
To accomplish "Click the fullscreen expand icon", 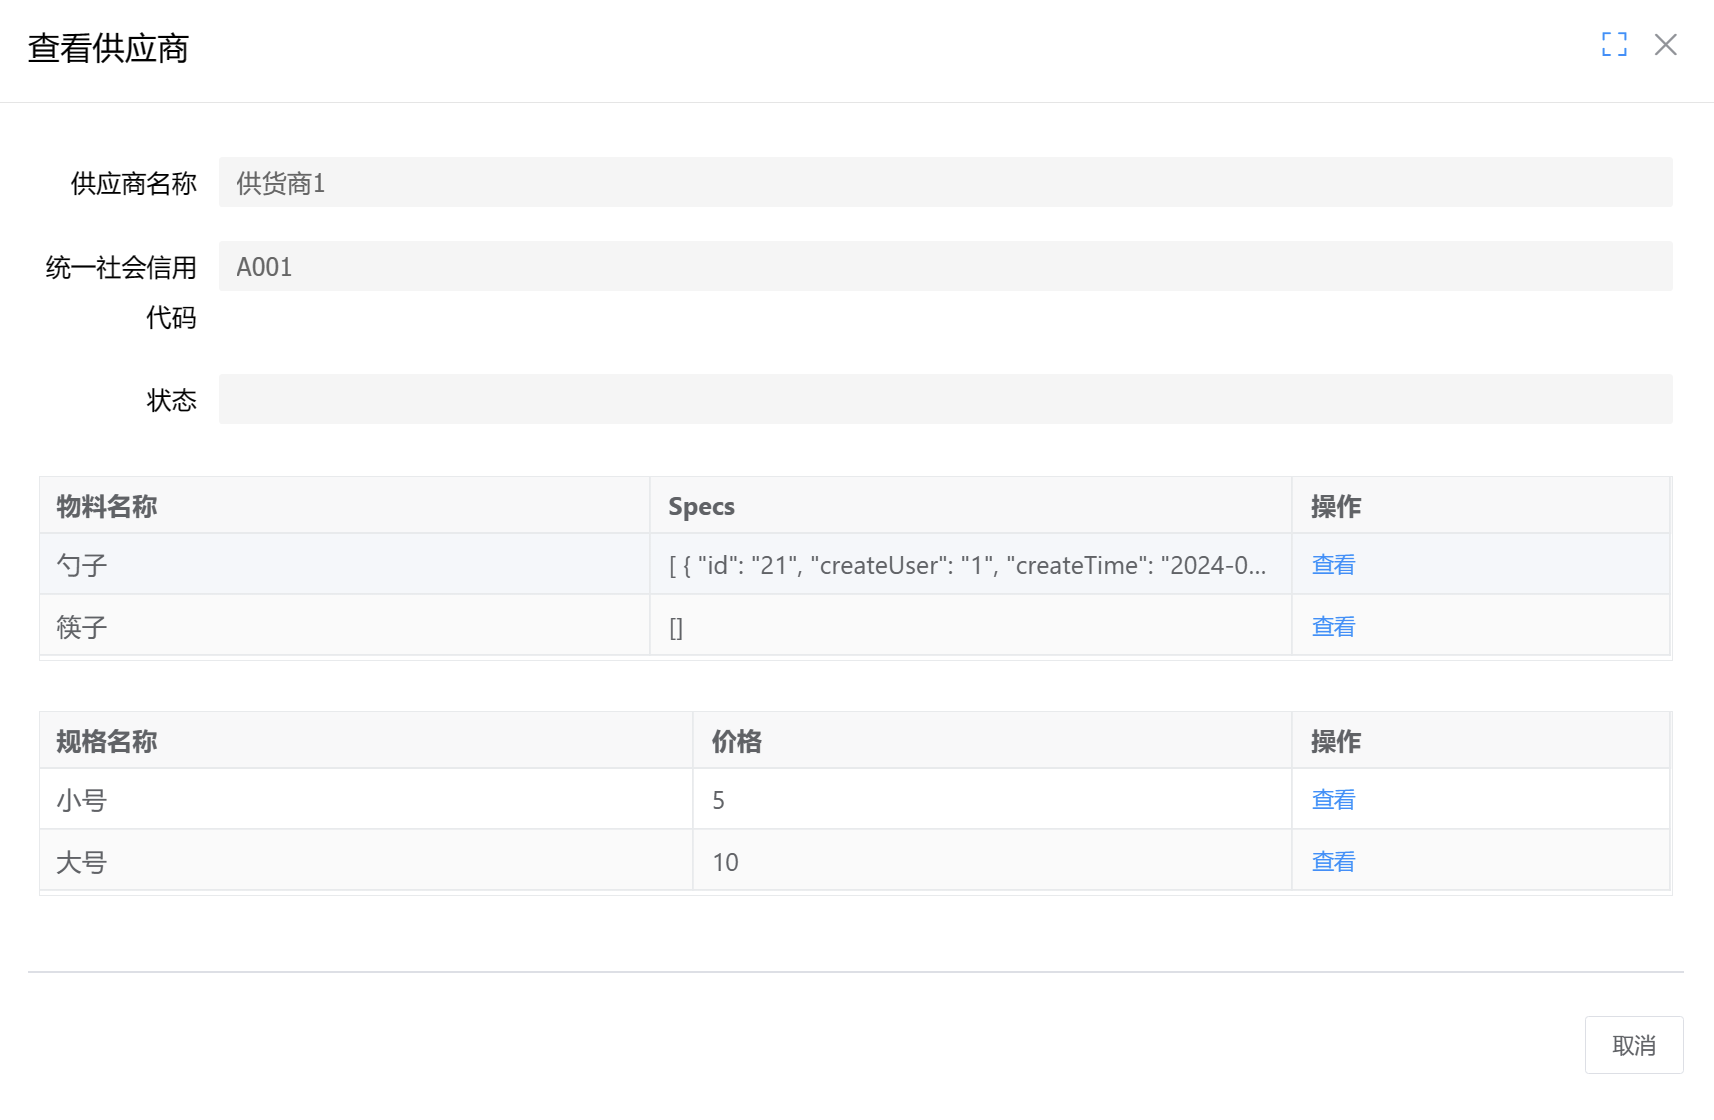I will point(1614,44).
